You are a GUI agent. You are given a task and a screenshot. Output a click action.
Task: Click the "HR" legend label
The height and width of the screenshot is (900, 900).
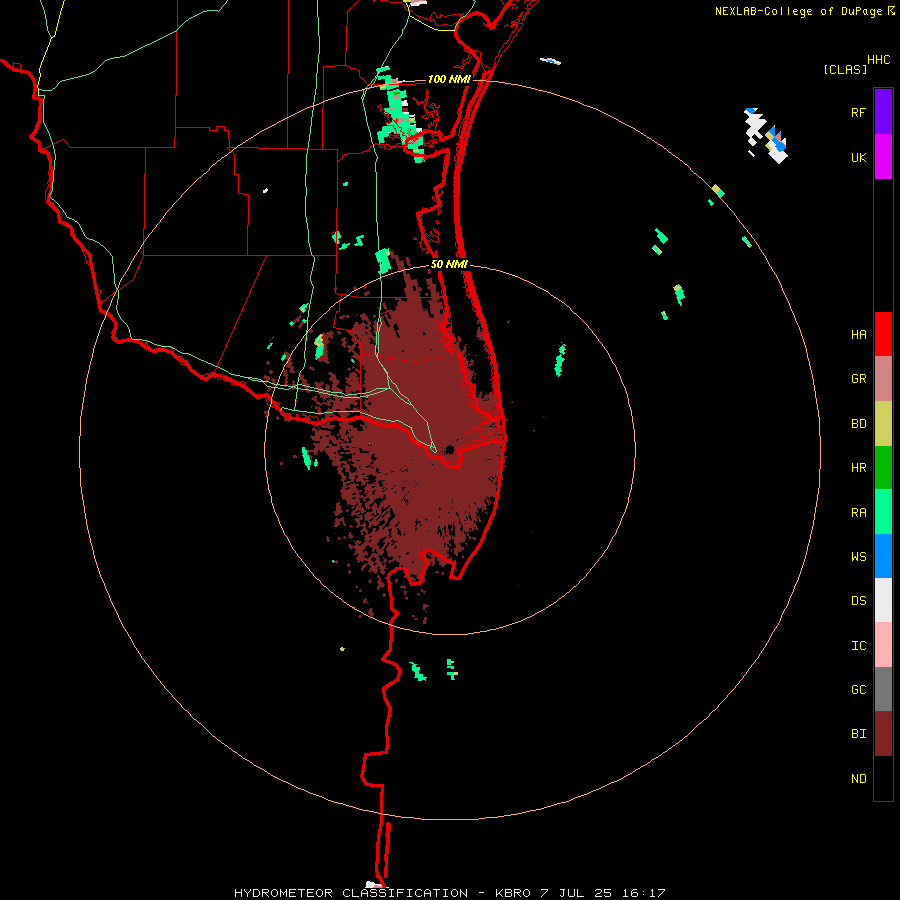tap(858, 468)
